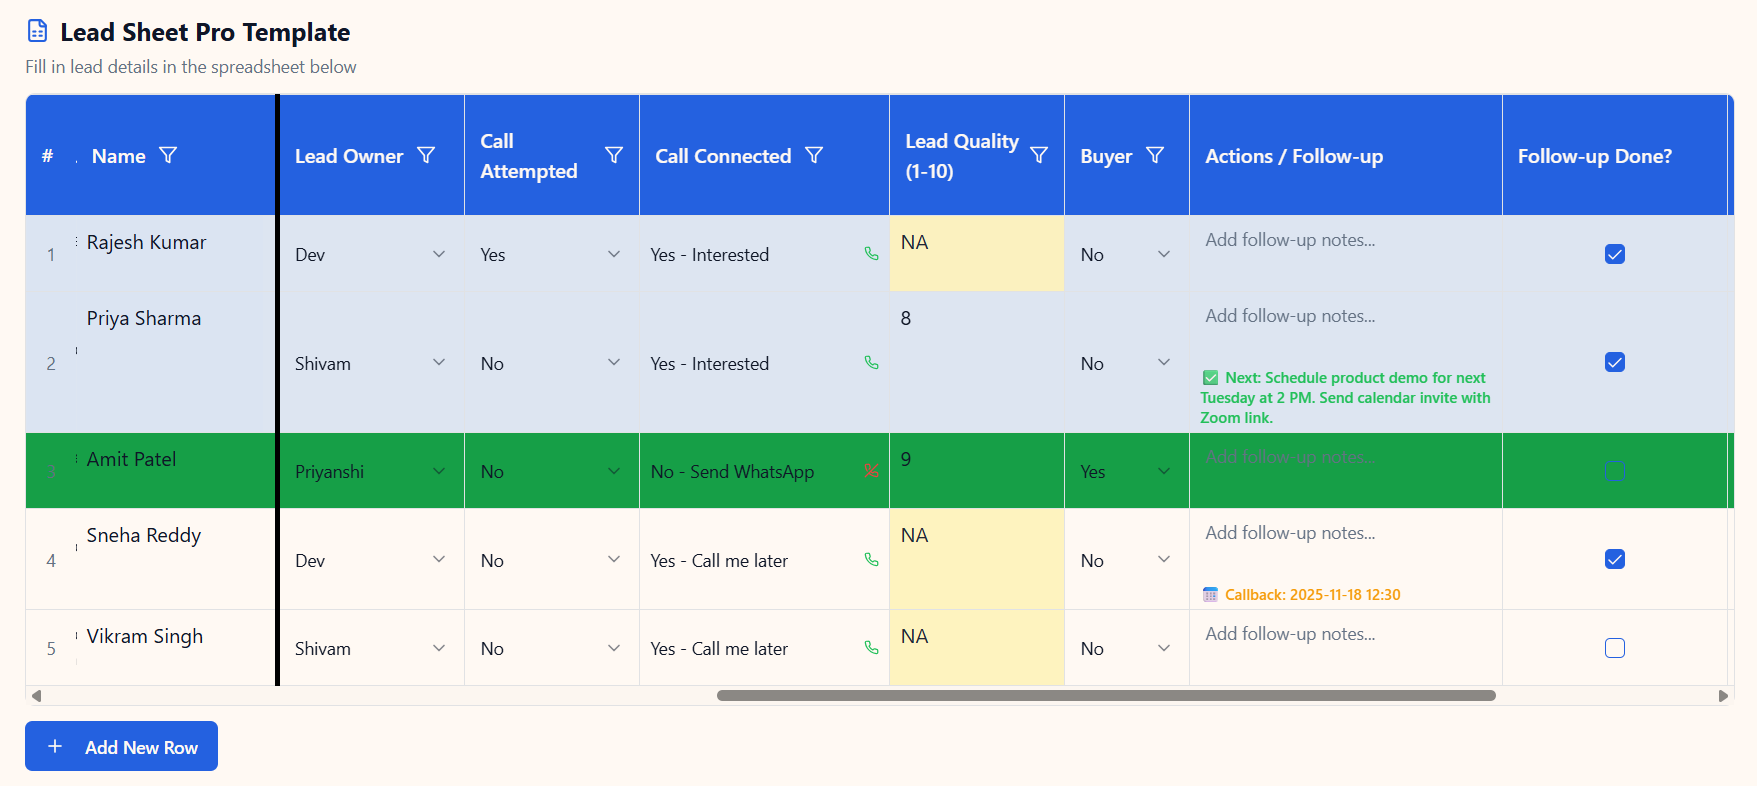Screen dimensions: 1757x786
Task: Click the phone icon in Sneha Reddy's row
Action: (871, 560)
